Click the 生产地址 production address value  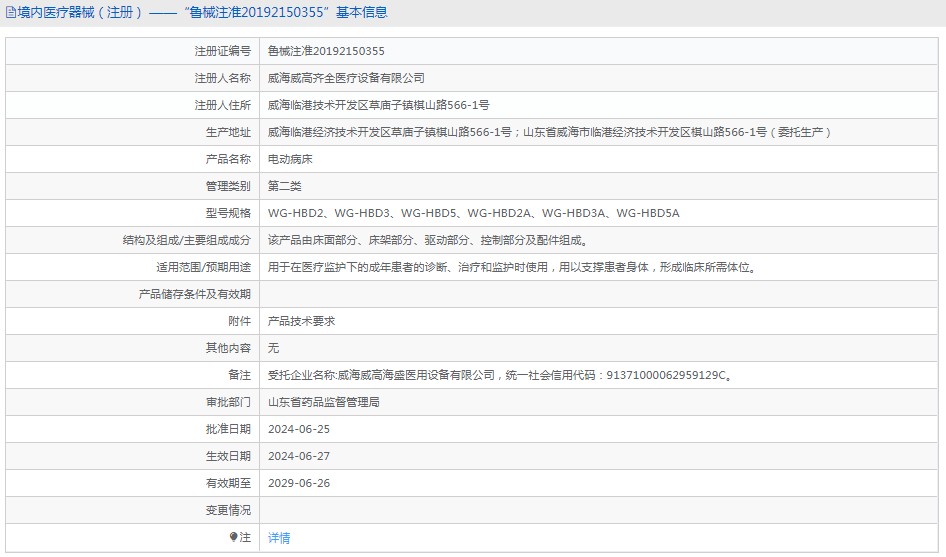click(x=550, y=132)
